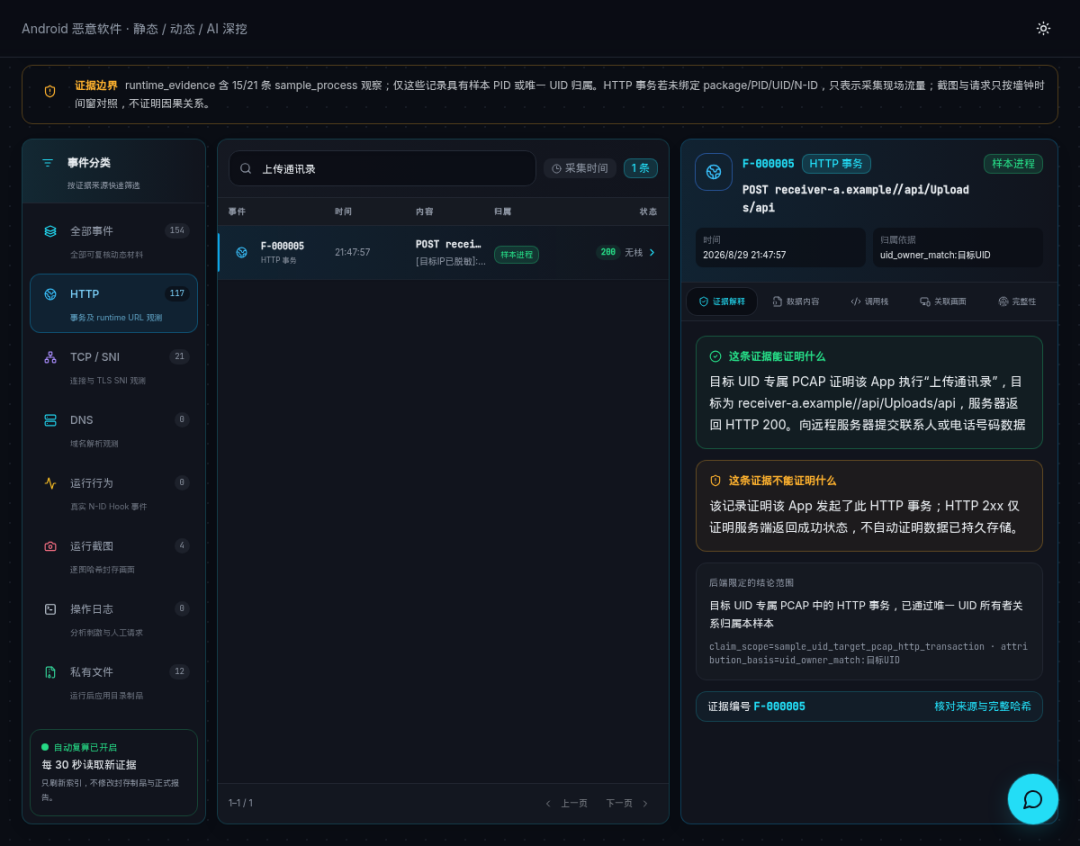Click the 时间 column header
Screen dimensions: 1080x846
pyautogui.click(x=343, y=212)
